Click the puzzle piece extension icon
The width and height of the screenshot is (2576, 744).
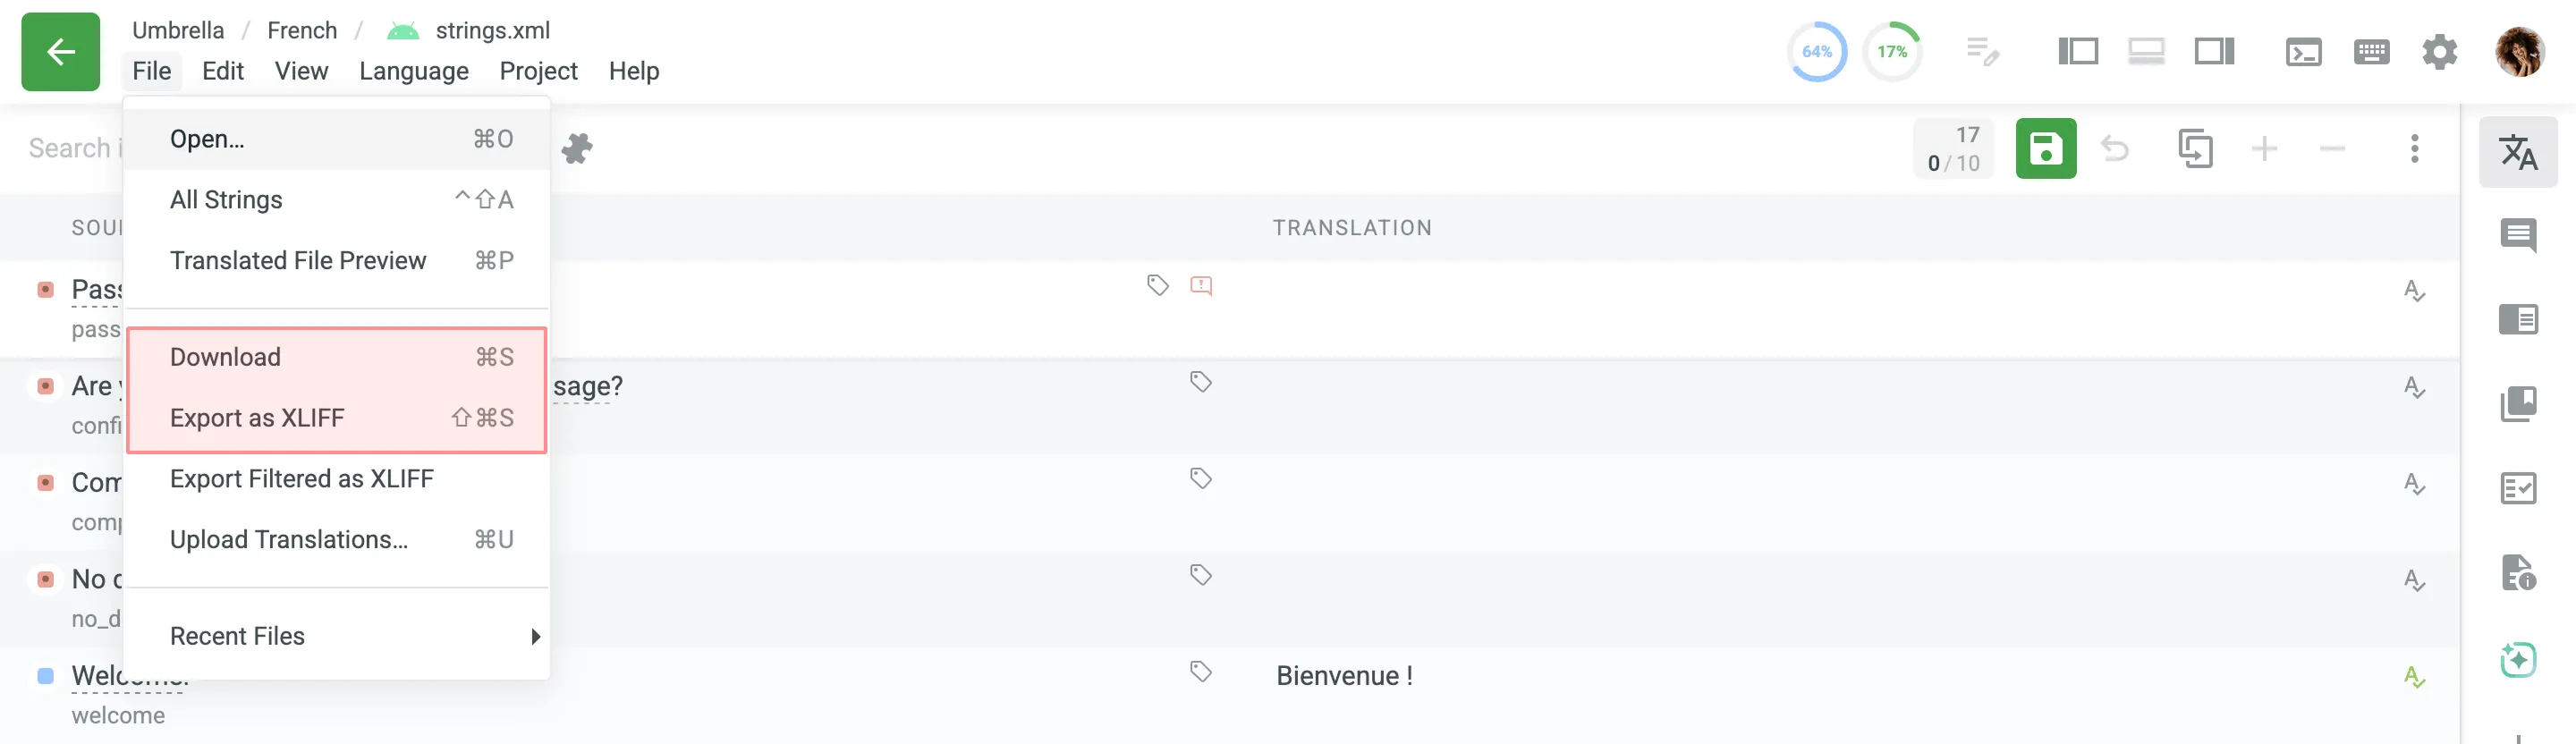(x=577, y=149)
